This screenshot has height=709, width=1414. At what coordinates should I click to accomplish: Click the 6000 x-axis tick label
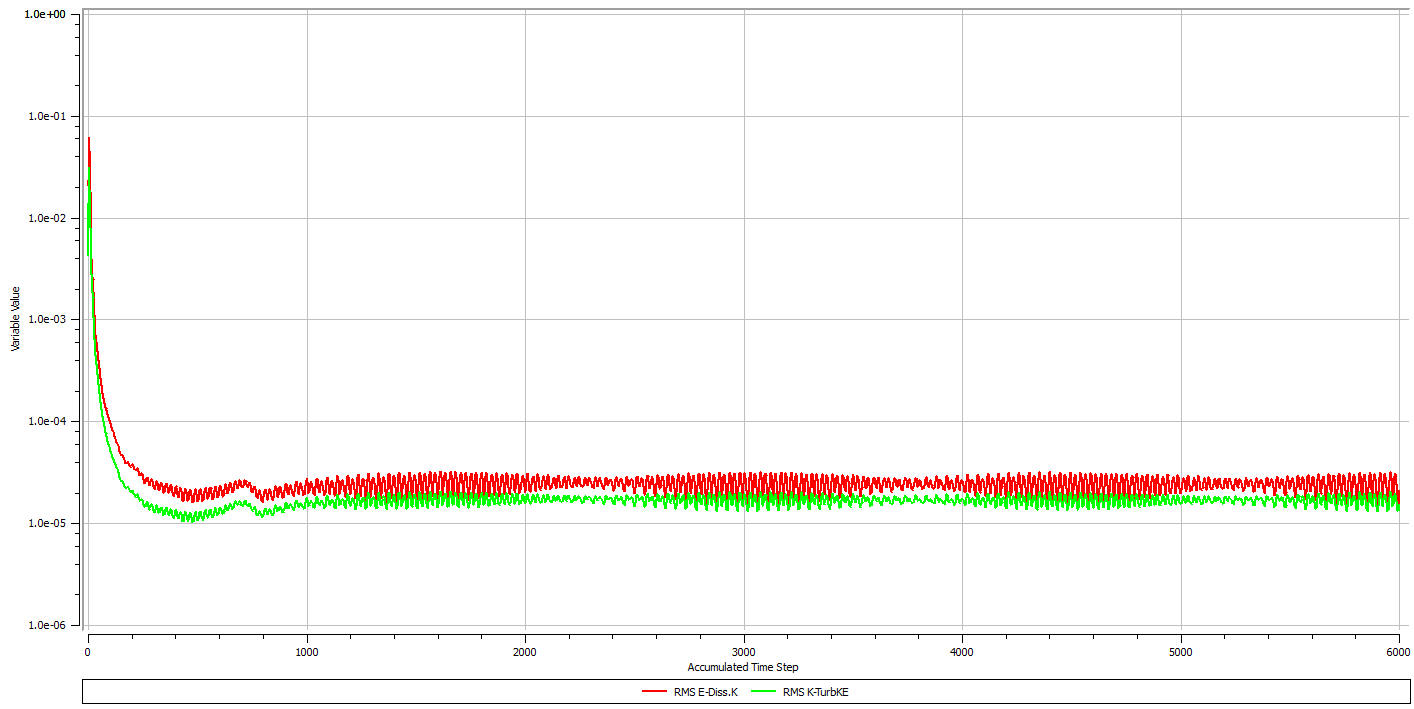[x=1398, y=651]
